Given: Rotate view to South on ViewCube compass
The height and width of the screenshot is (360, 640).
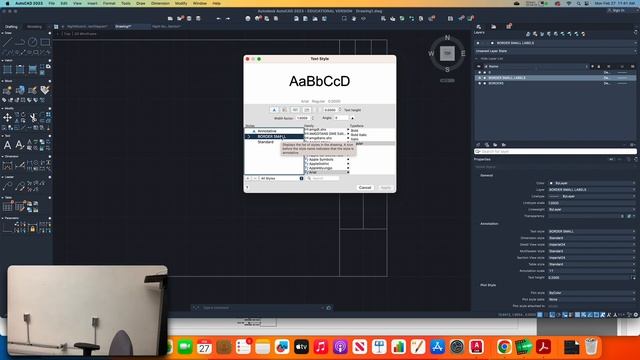Looking at the screenshot, I should [447, 69].
